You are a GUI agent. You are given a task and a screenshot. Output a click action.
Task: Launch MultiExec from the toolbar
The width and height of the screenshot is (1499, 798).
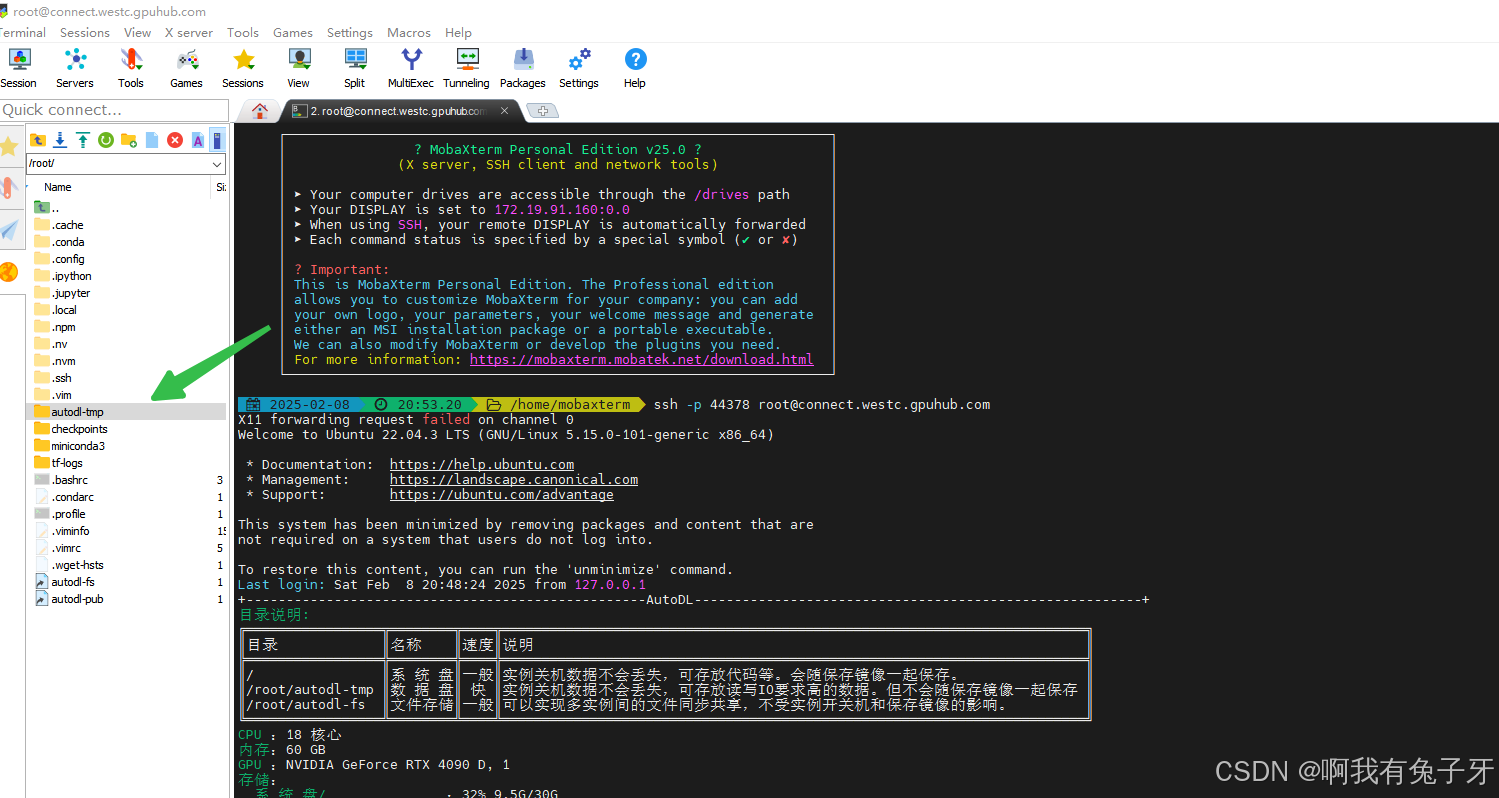click(411, 68)
